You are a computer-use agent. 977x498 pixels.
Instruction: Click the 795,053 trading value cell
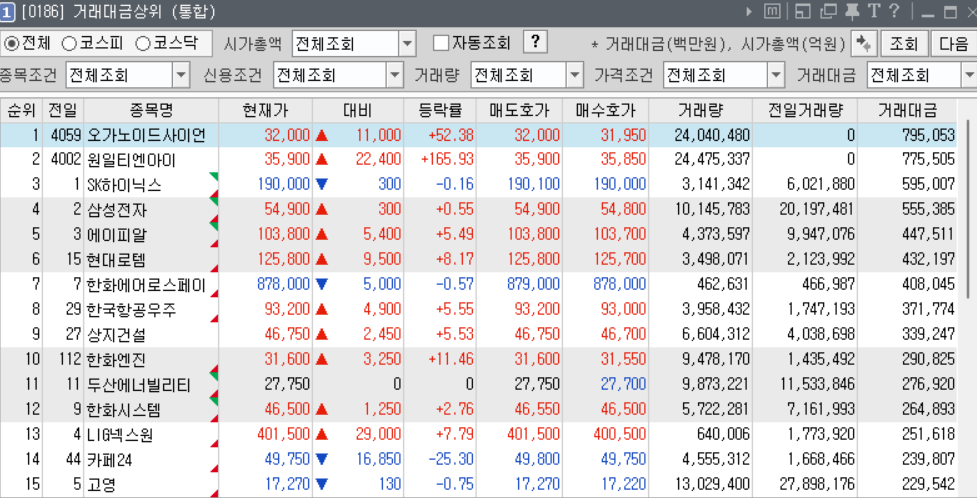tap(928, 135)
